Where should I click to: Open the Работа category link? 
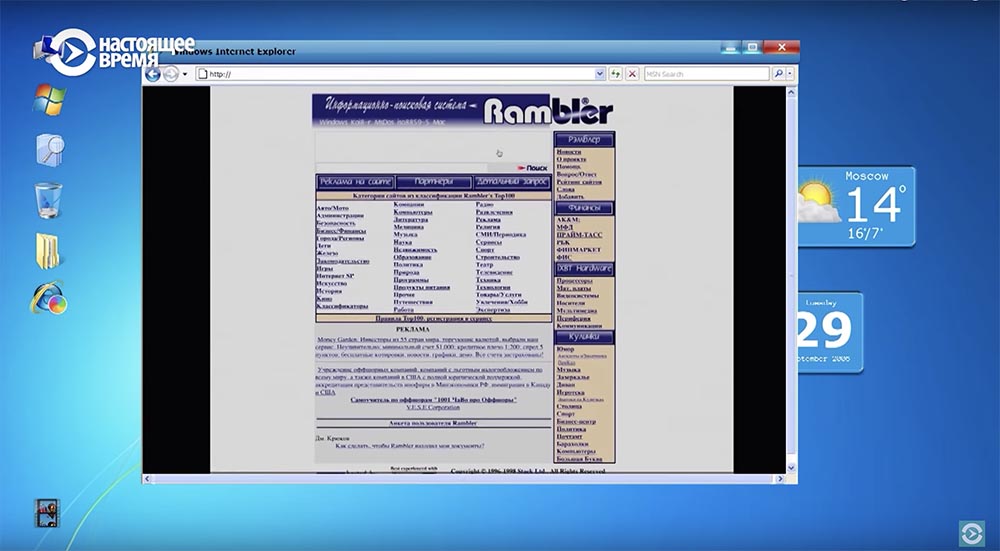[404, 310]
